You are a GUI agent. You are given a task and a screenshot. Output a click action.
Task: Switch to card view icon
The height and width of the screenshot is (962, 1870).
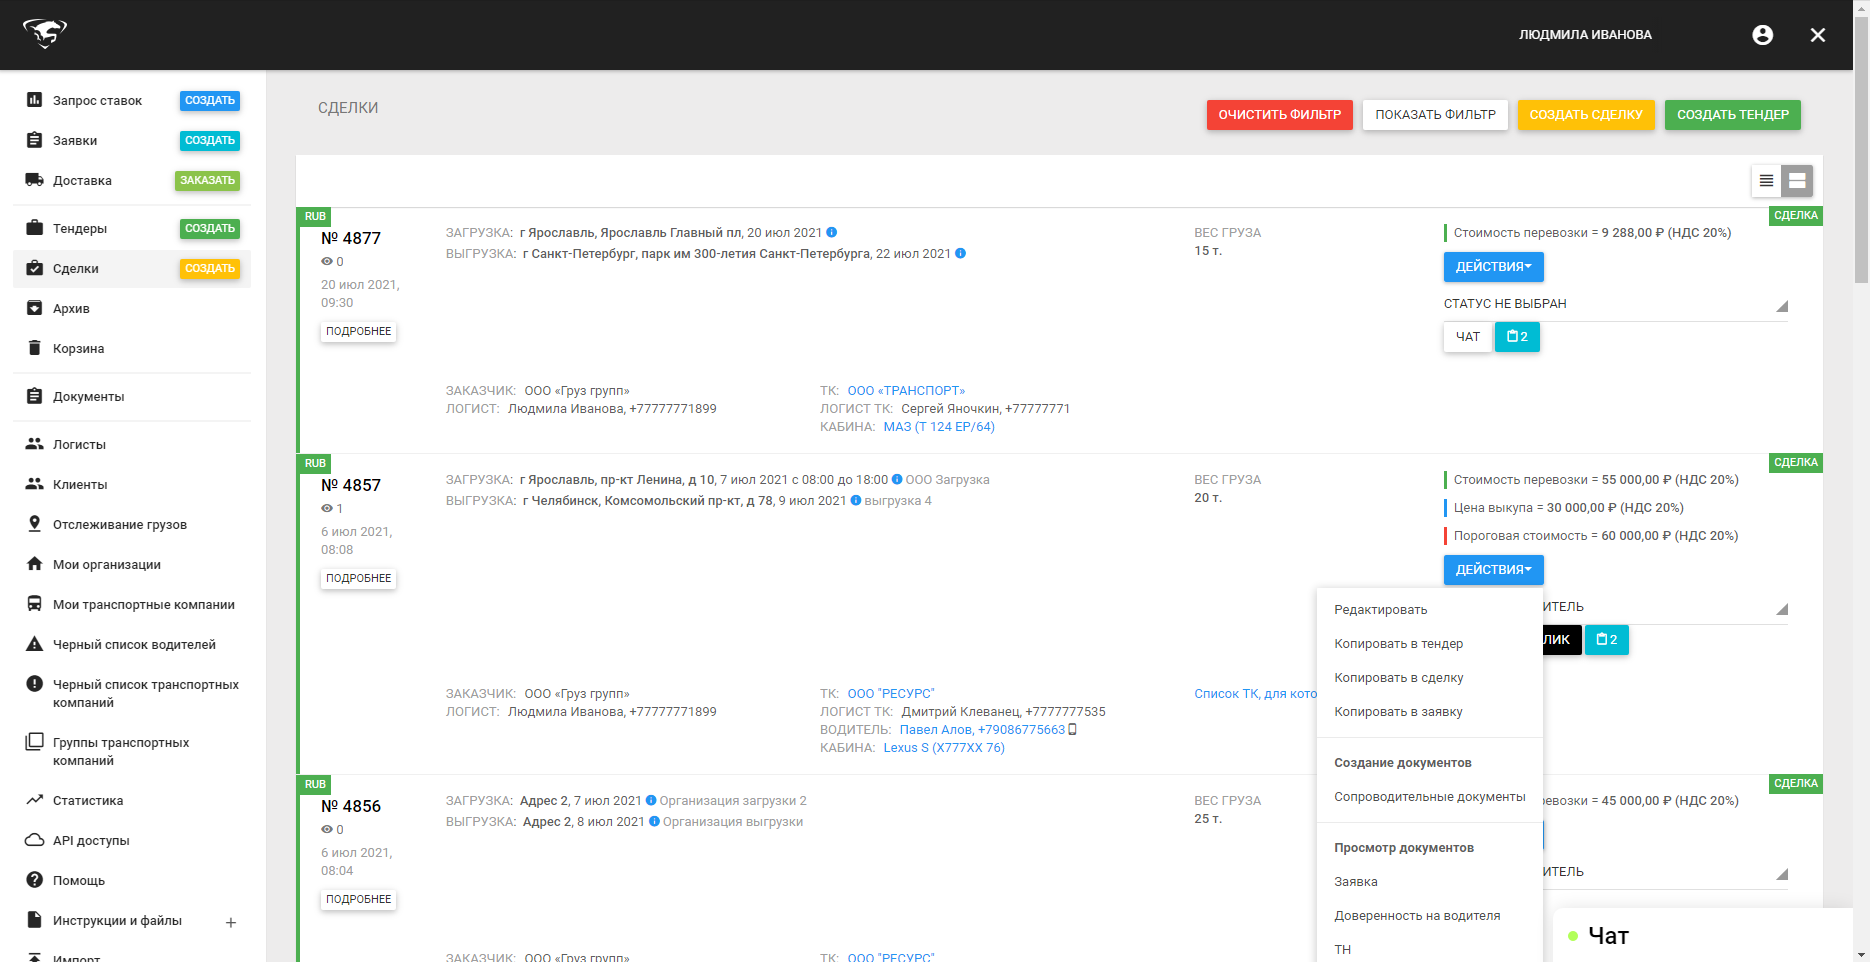(x=1797, y=180)
